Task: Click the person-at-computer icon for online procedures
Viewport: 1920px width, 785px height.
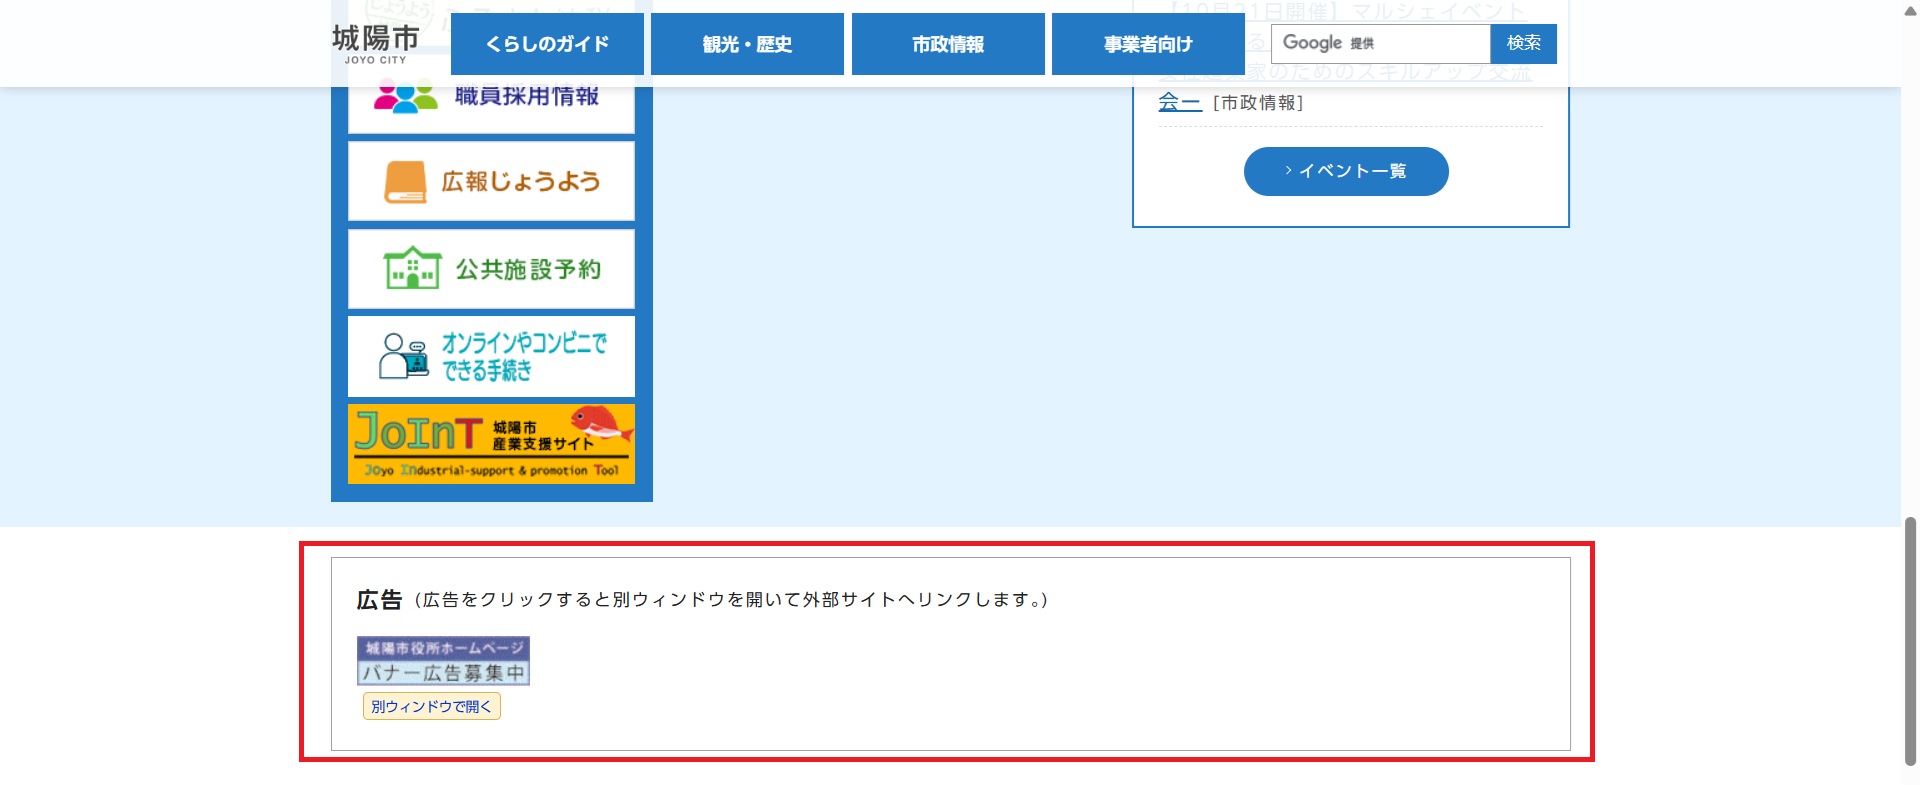Action: [403, 356]
